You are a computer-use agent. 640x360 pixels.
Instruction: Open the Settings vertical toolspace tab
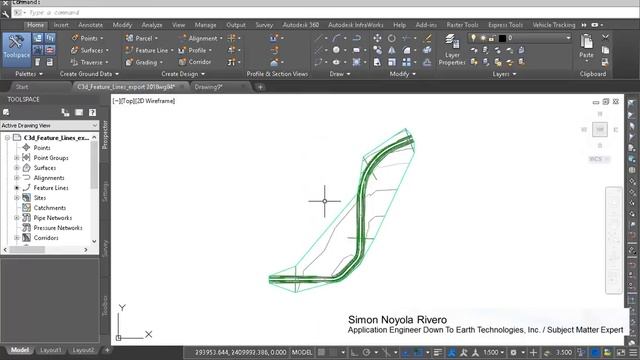[x=105, y=192]
